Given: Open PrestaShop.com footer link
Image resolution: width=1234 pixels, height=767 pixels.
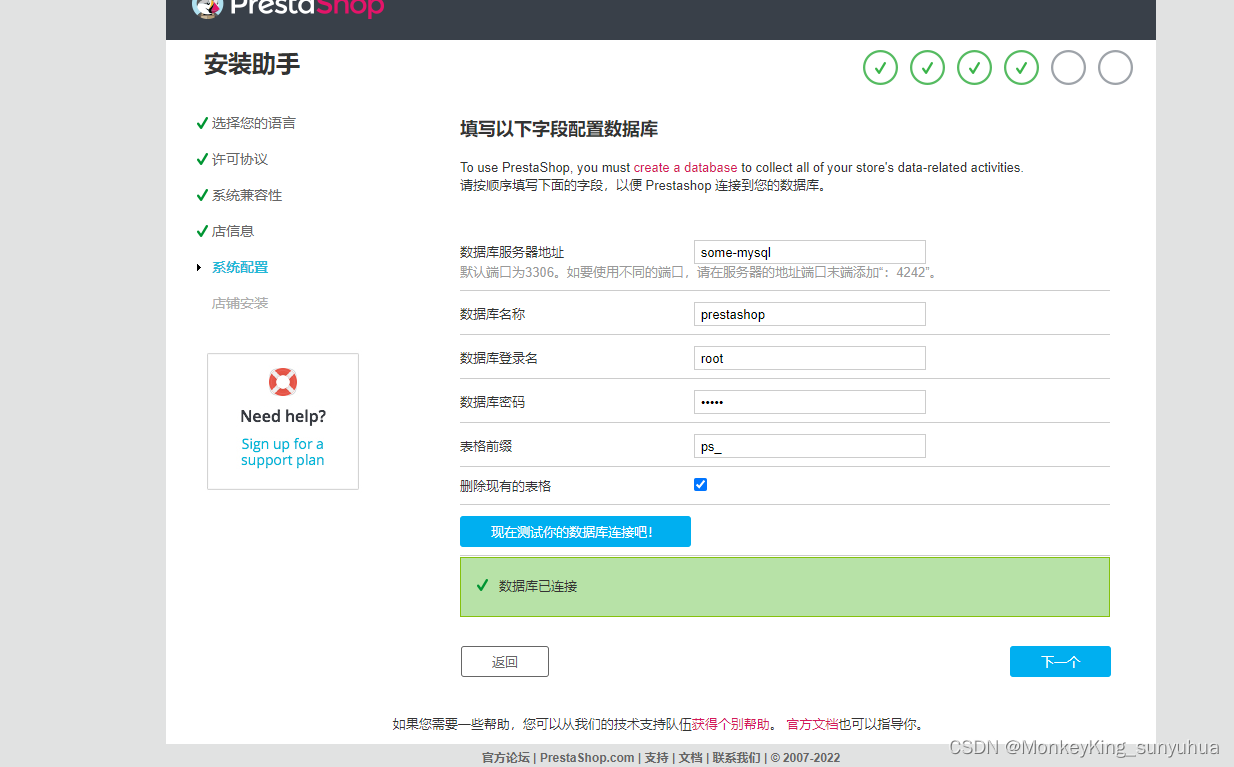Looking at the screenshot, I should (x=587, y=758).
